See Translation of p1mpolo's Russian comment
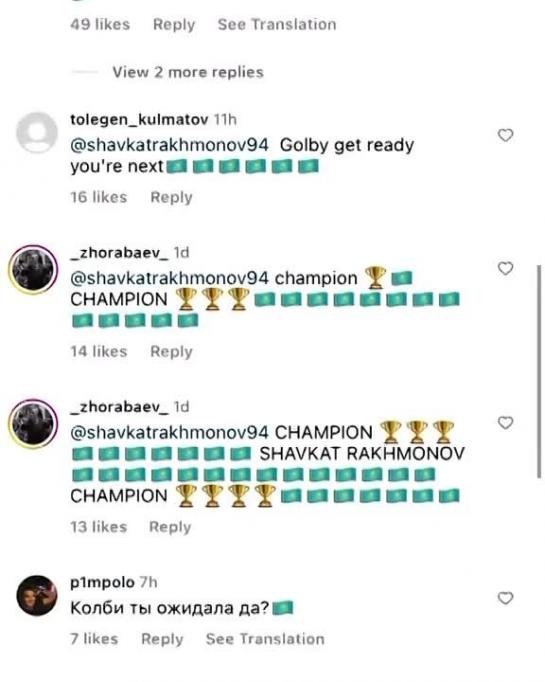 point(265,639)
